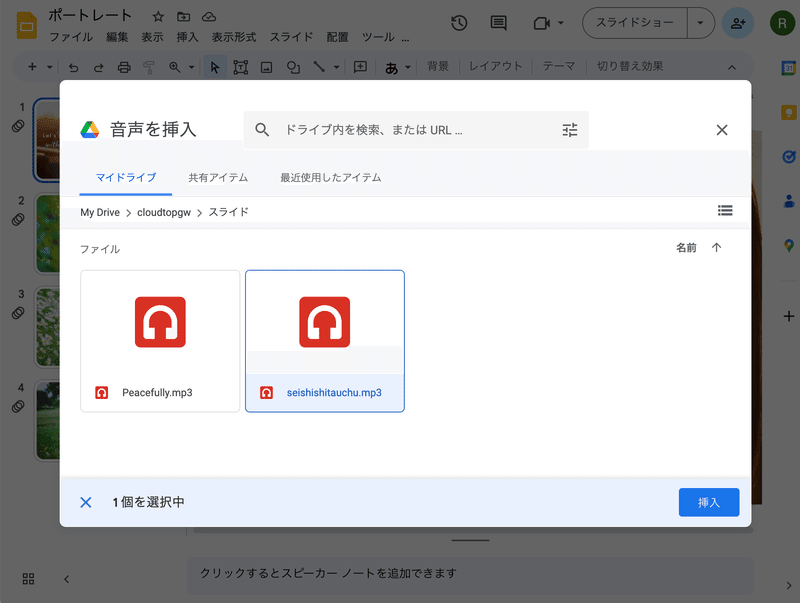Expand the zoom level dropdown
This screenshot has height=603, width=800.
tap(191, 67)
